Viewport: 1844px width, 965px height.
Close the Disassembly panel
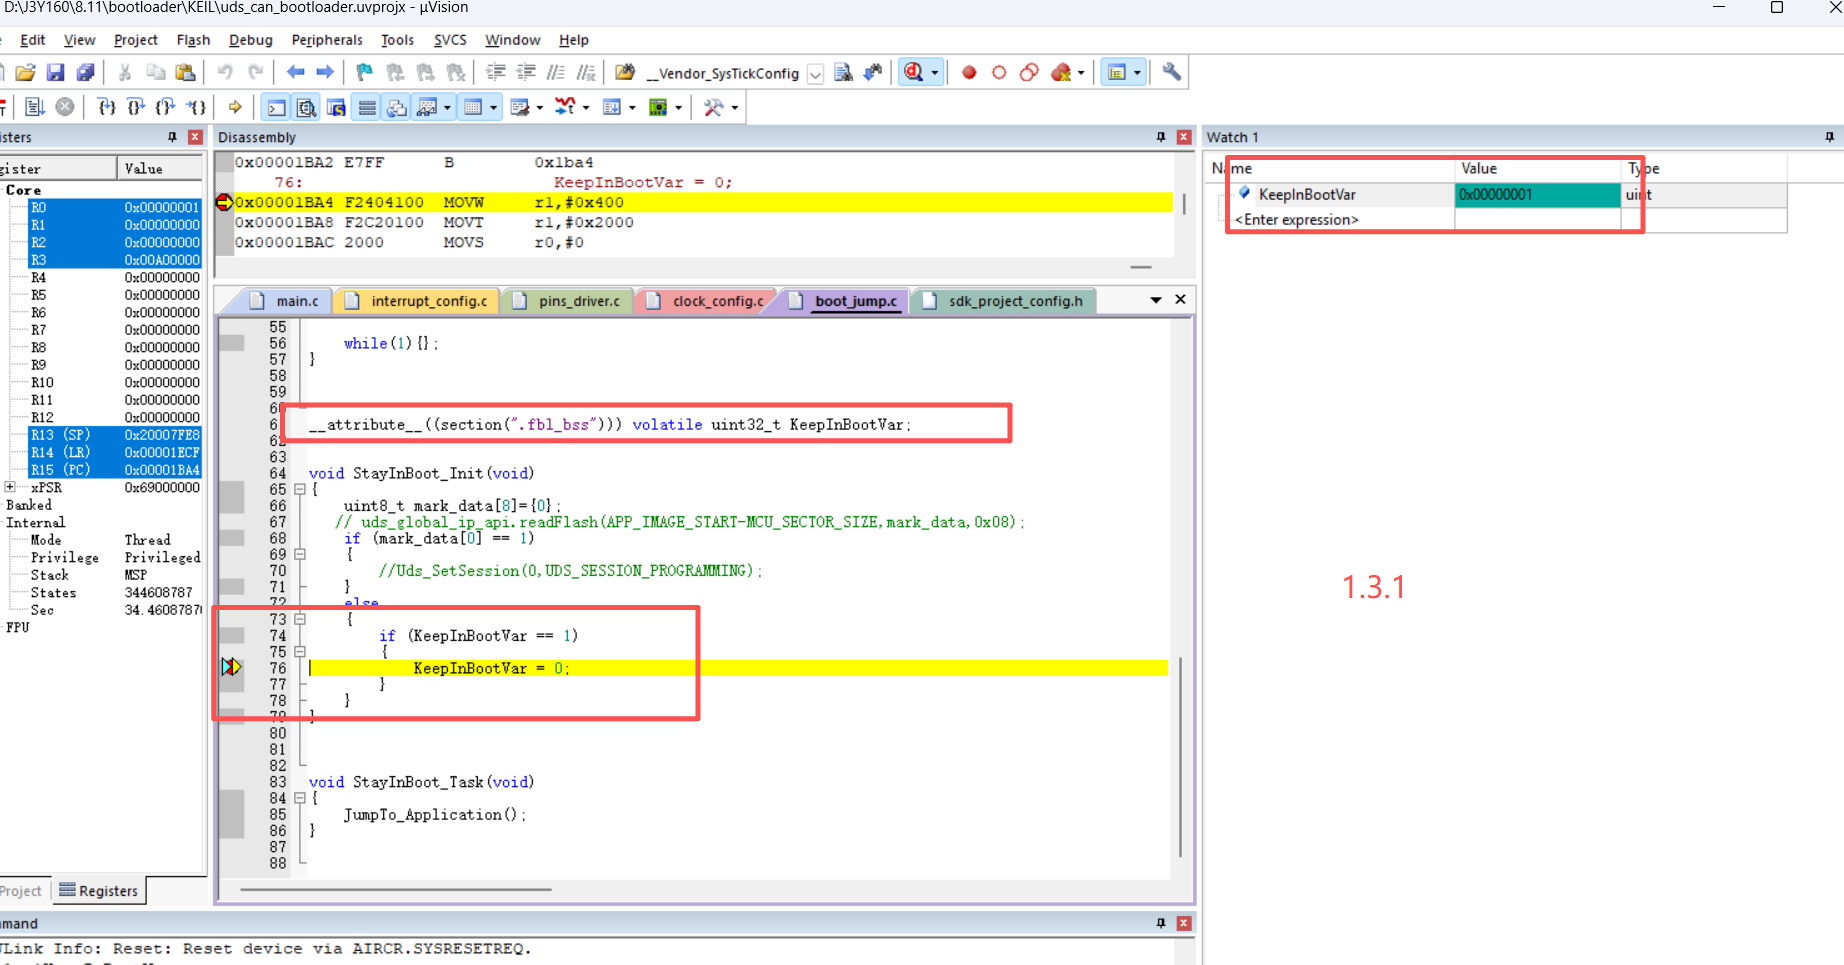1184,137
